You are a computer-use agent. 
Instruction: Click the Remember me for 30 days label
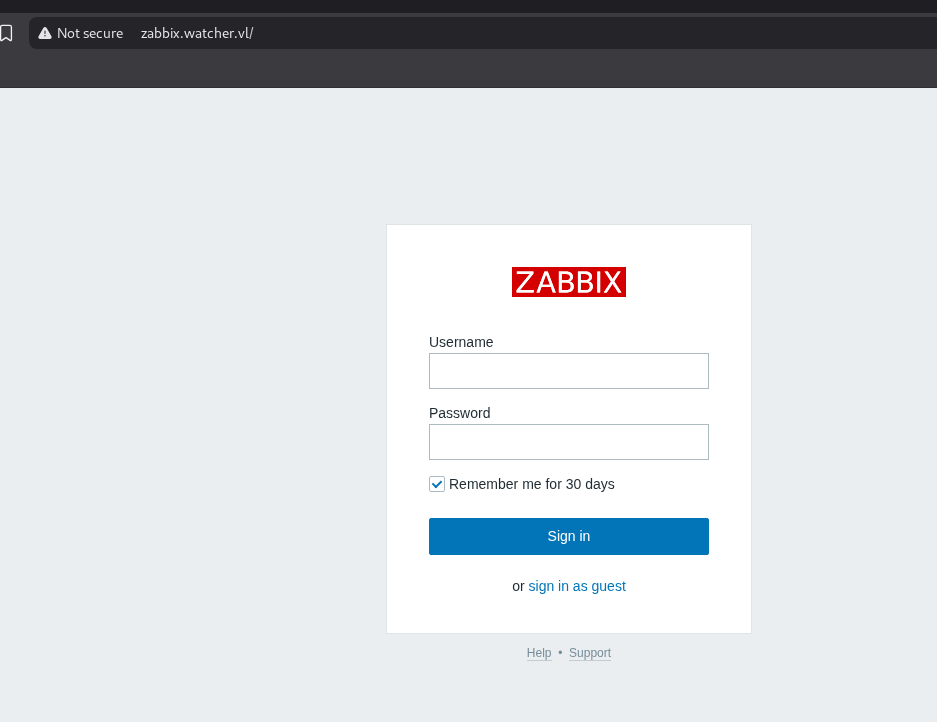point(531,484)
